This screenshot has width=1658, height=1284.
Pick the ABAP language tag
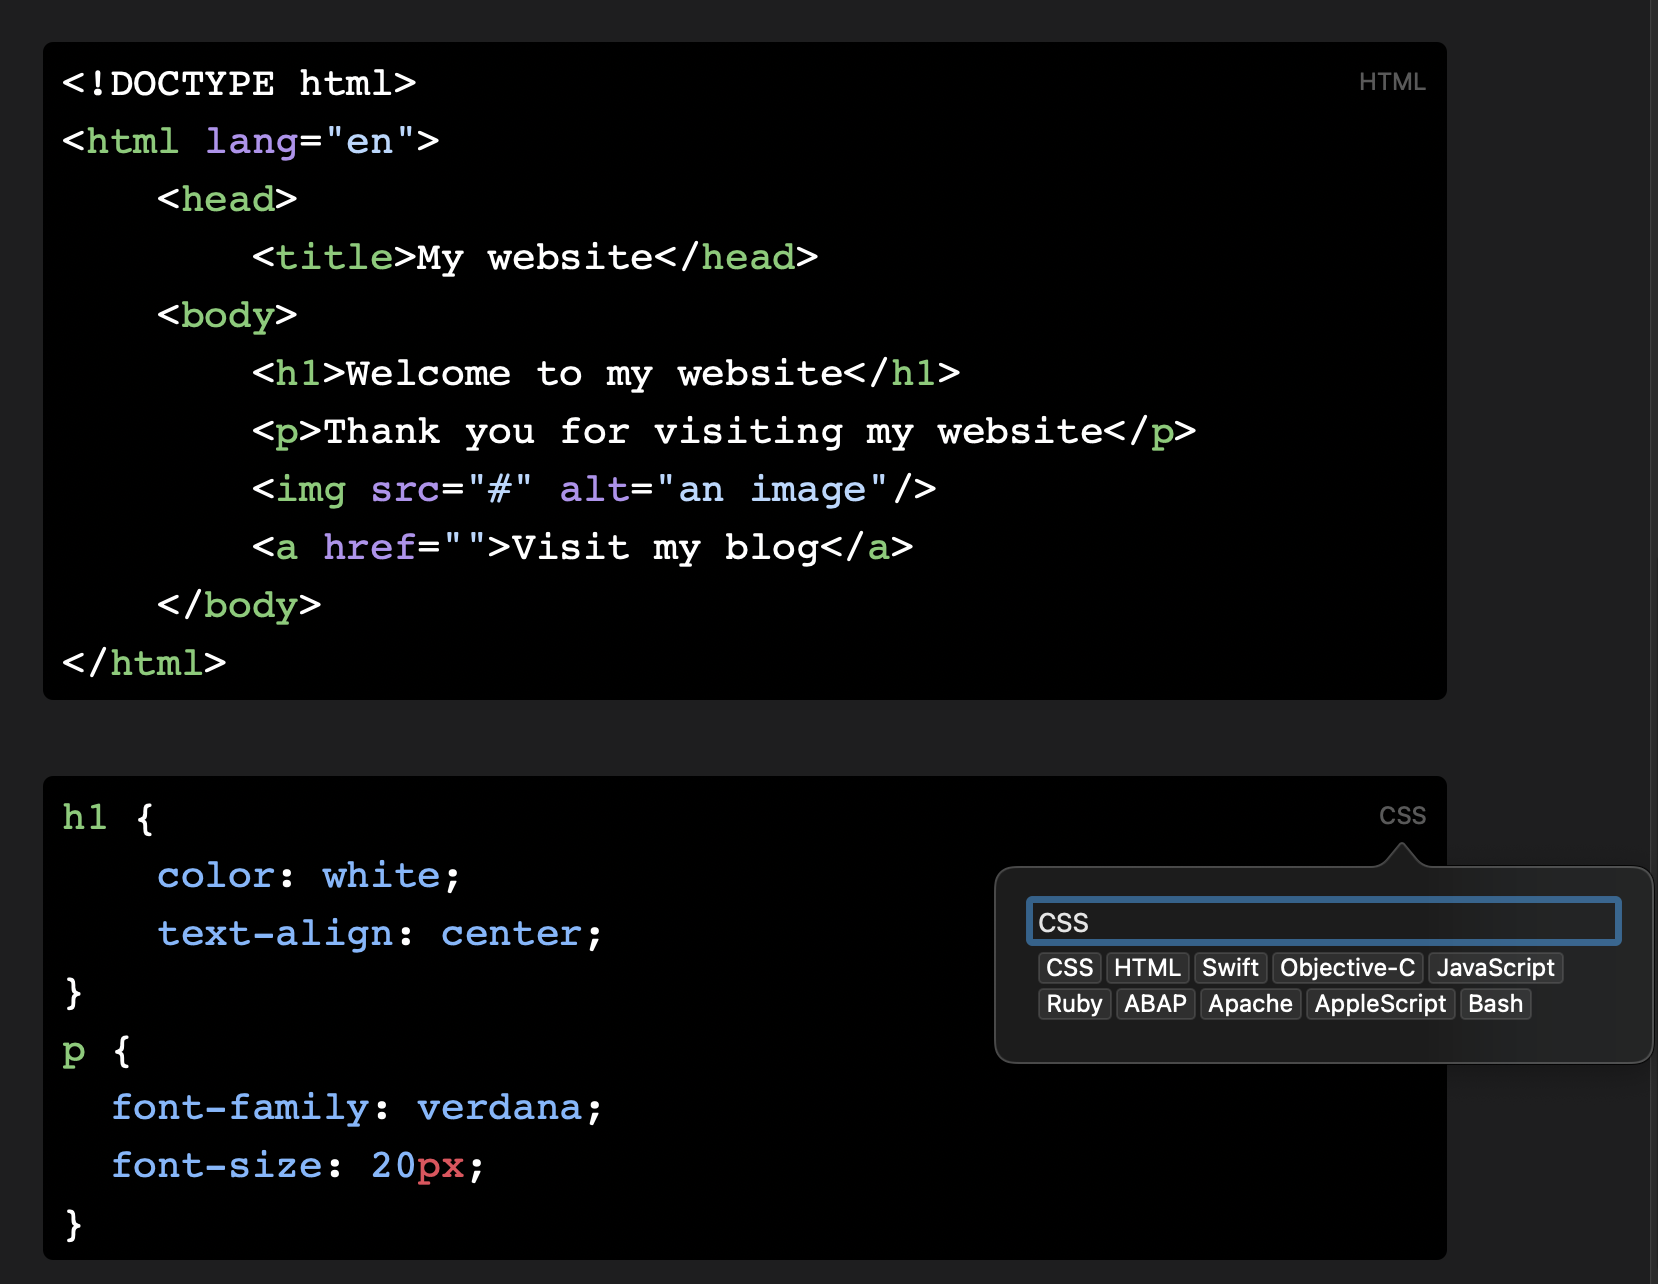[1155, 1004]
